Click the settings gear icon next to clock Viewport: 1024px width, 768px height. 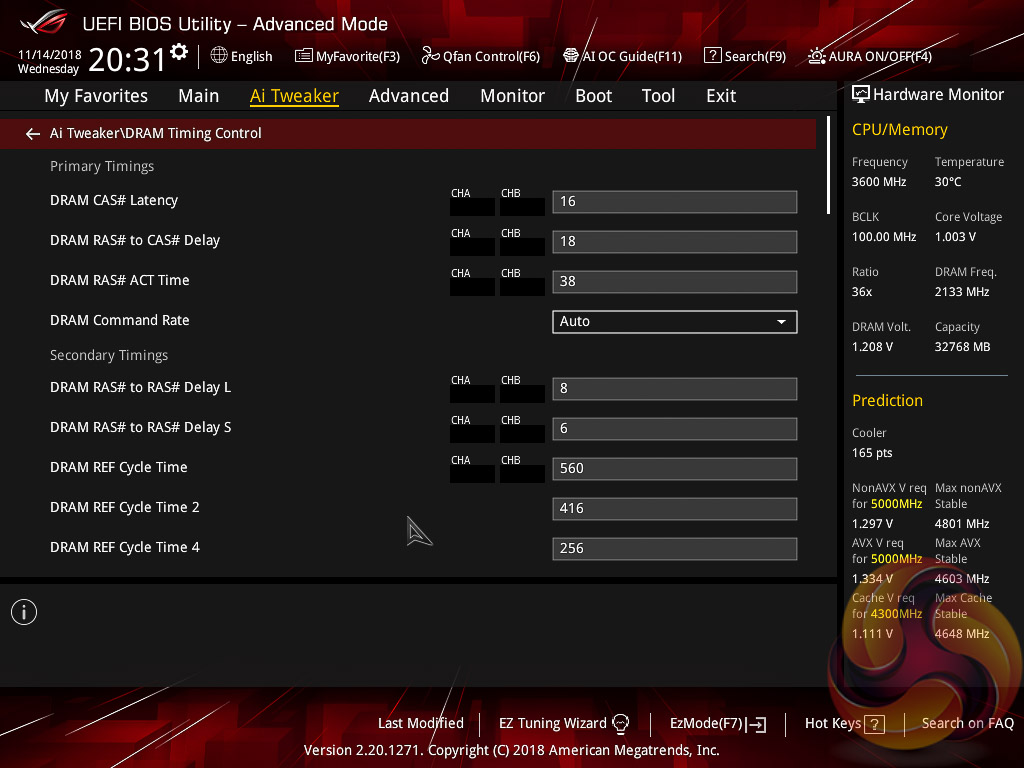pyautogui.click(x=179, y=52)
